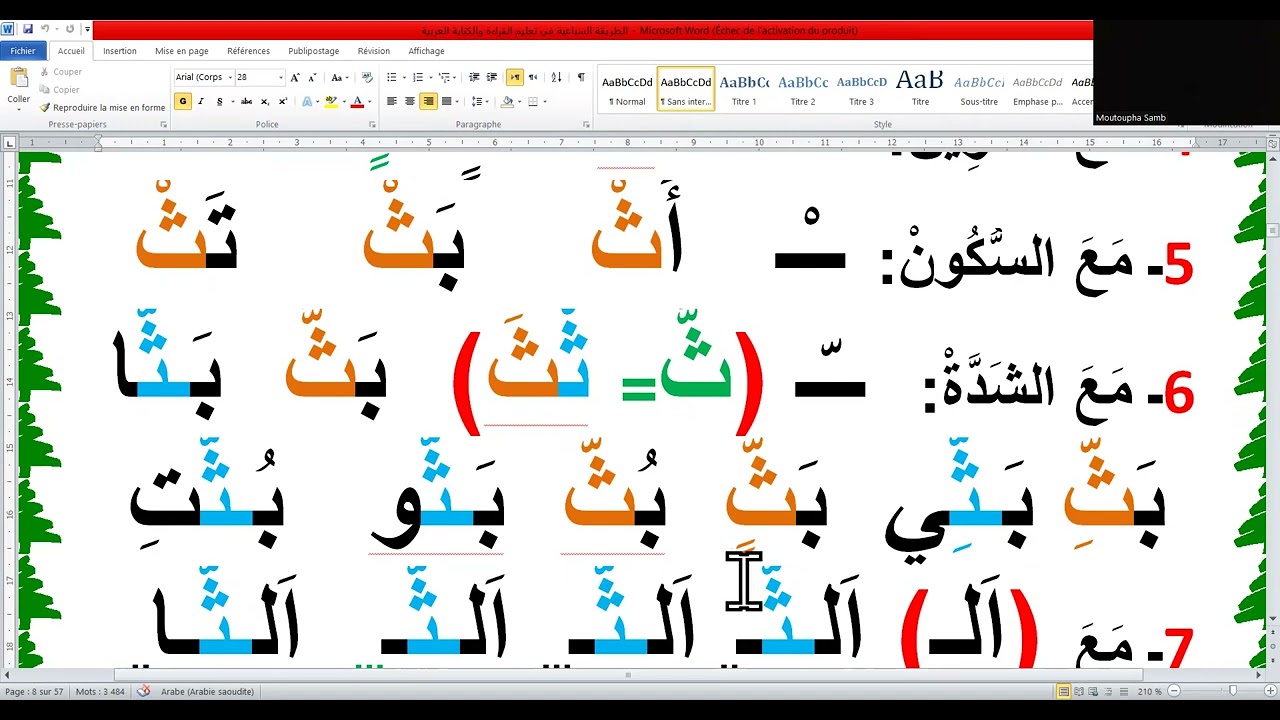This screenshot has width=1280, height=720.
Task: Toggle strikethrough abc formatting
Action: point(246,101)
